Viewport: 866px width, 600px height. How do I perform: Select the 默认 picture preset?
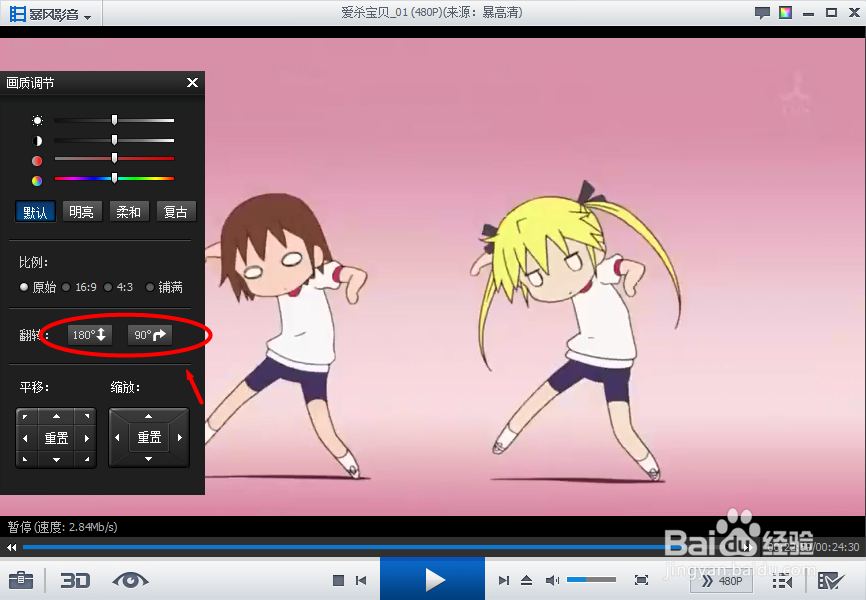coord(35,212)
